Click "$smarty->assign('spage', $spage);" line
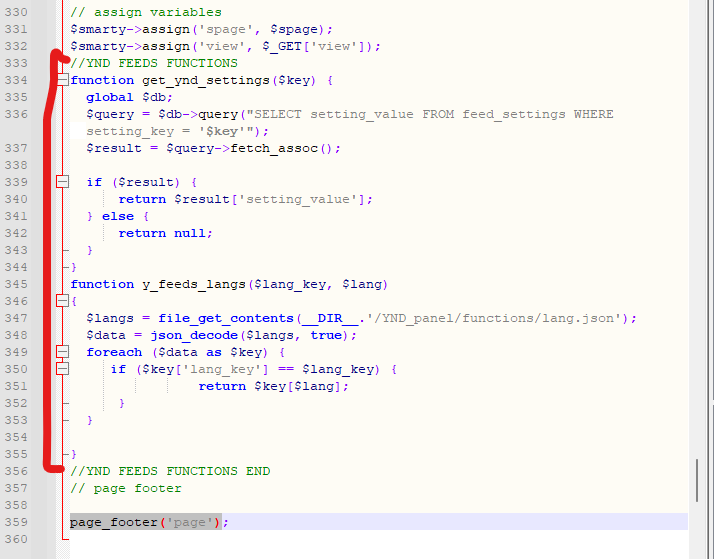Viewport: 714px width, 559px height. 202,29
